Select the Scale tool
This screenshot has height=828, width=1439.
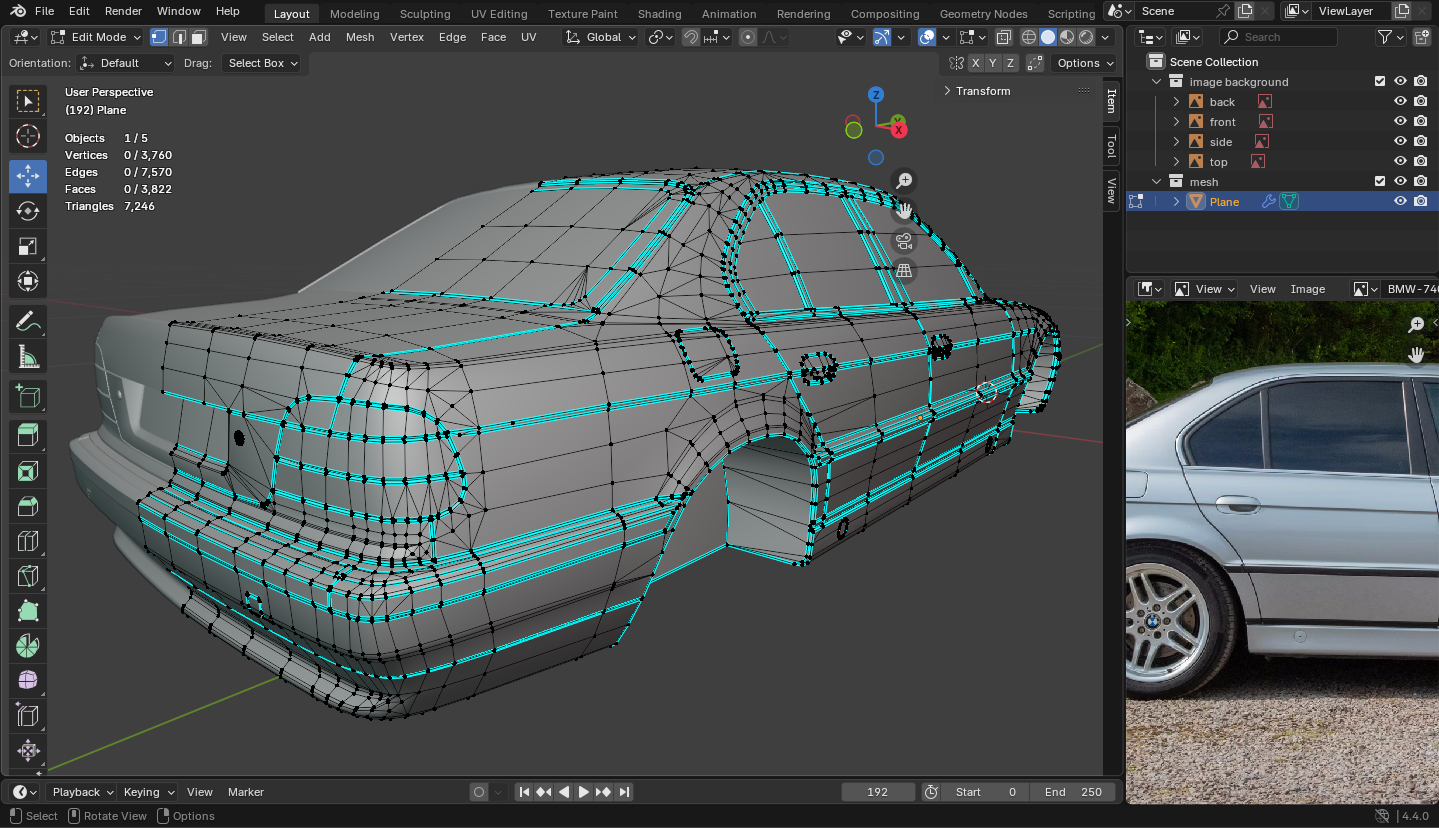(x=28, y=246)
